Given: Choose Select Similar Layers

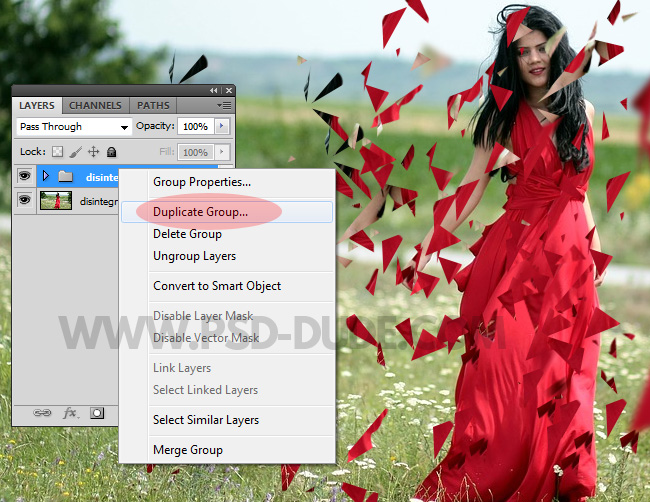Looking at the screenshot, I should [x=227, y=420].
